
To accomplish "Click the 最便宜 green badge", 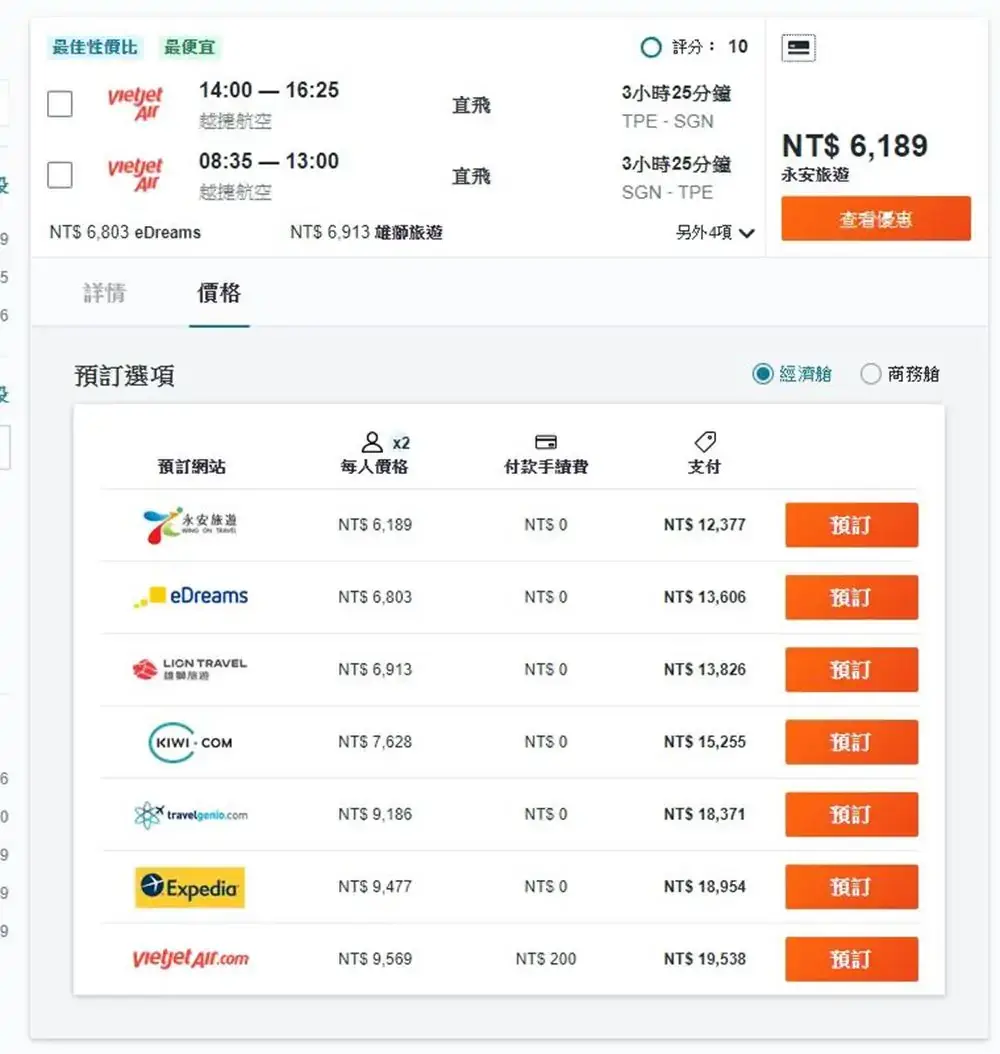I will tap(189, 47).
